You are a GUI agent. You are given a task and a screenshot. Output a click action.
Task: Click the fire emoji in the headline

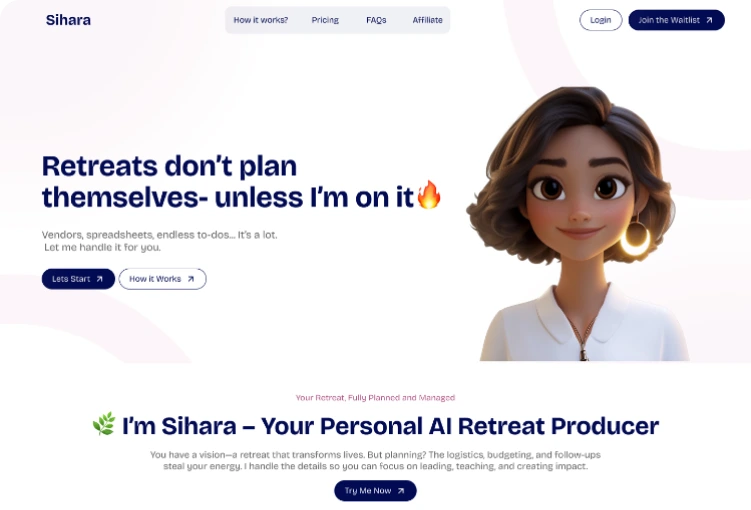[x=429, y=194]
